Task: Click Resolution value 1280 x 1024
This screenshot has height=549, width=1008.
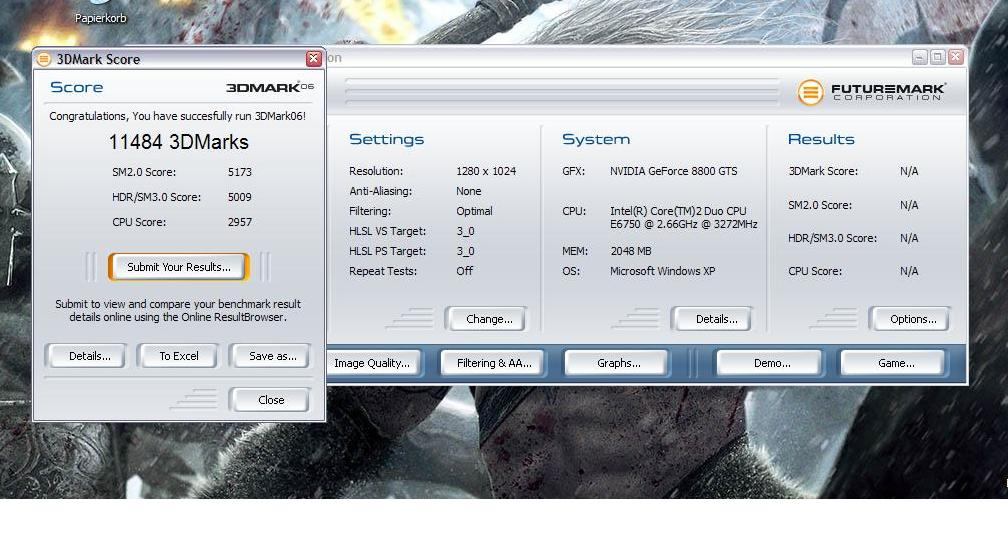Action: point(486,172)
